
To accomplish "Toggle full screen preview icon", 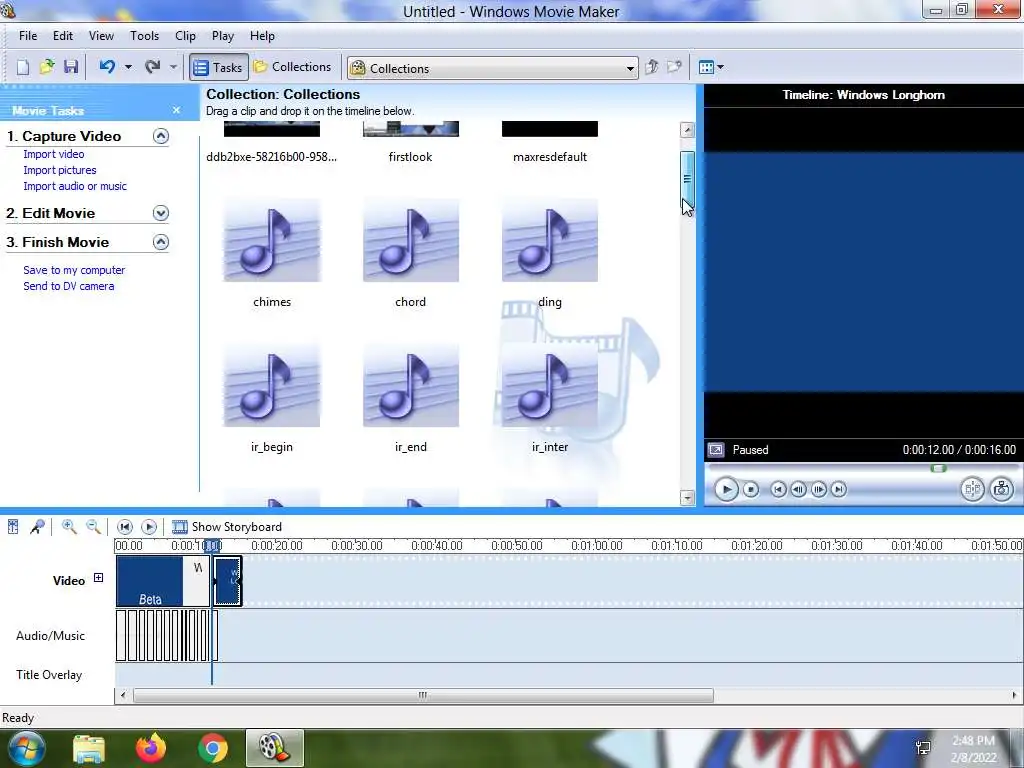I will point(716,450).
